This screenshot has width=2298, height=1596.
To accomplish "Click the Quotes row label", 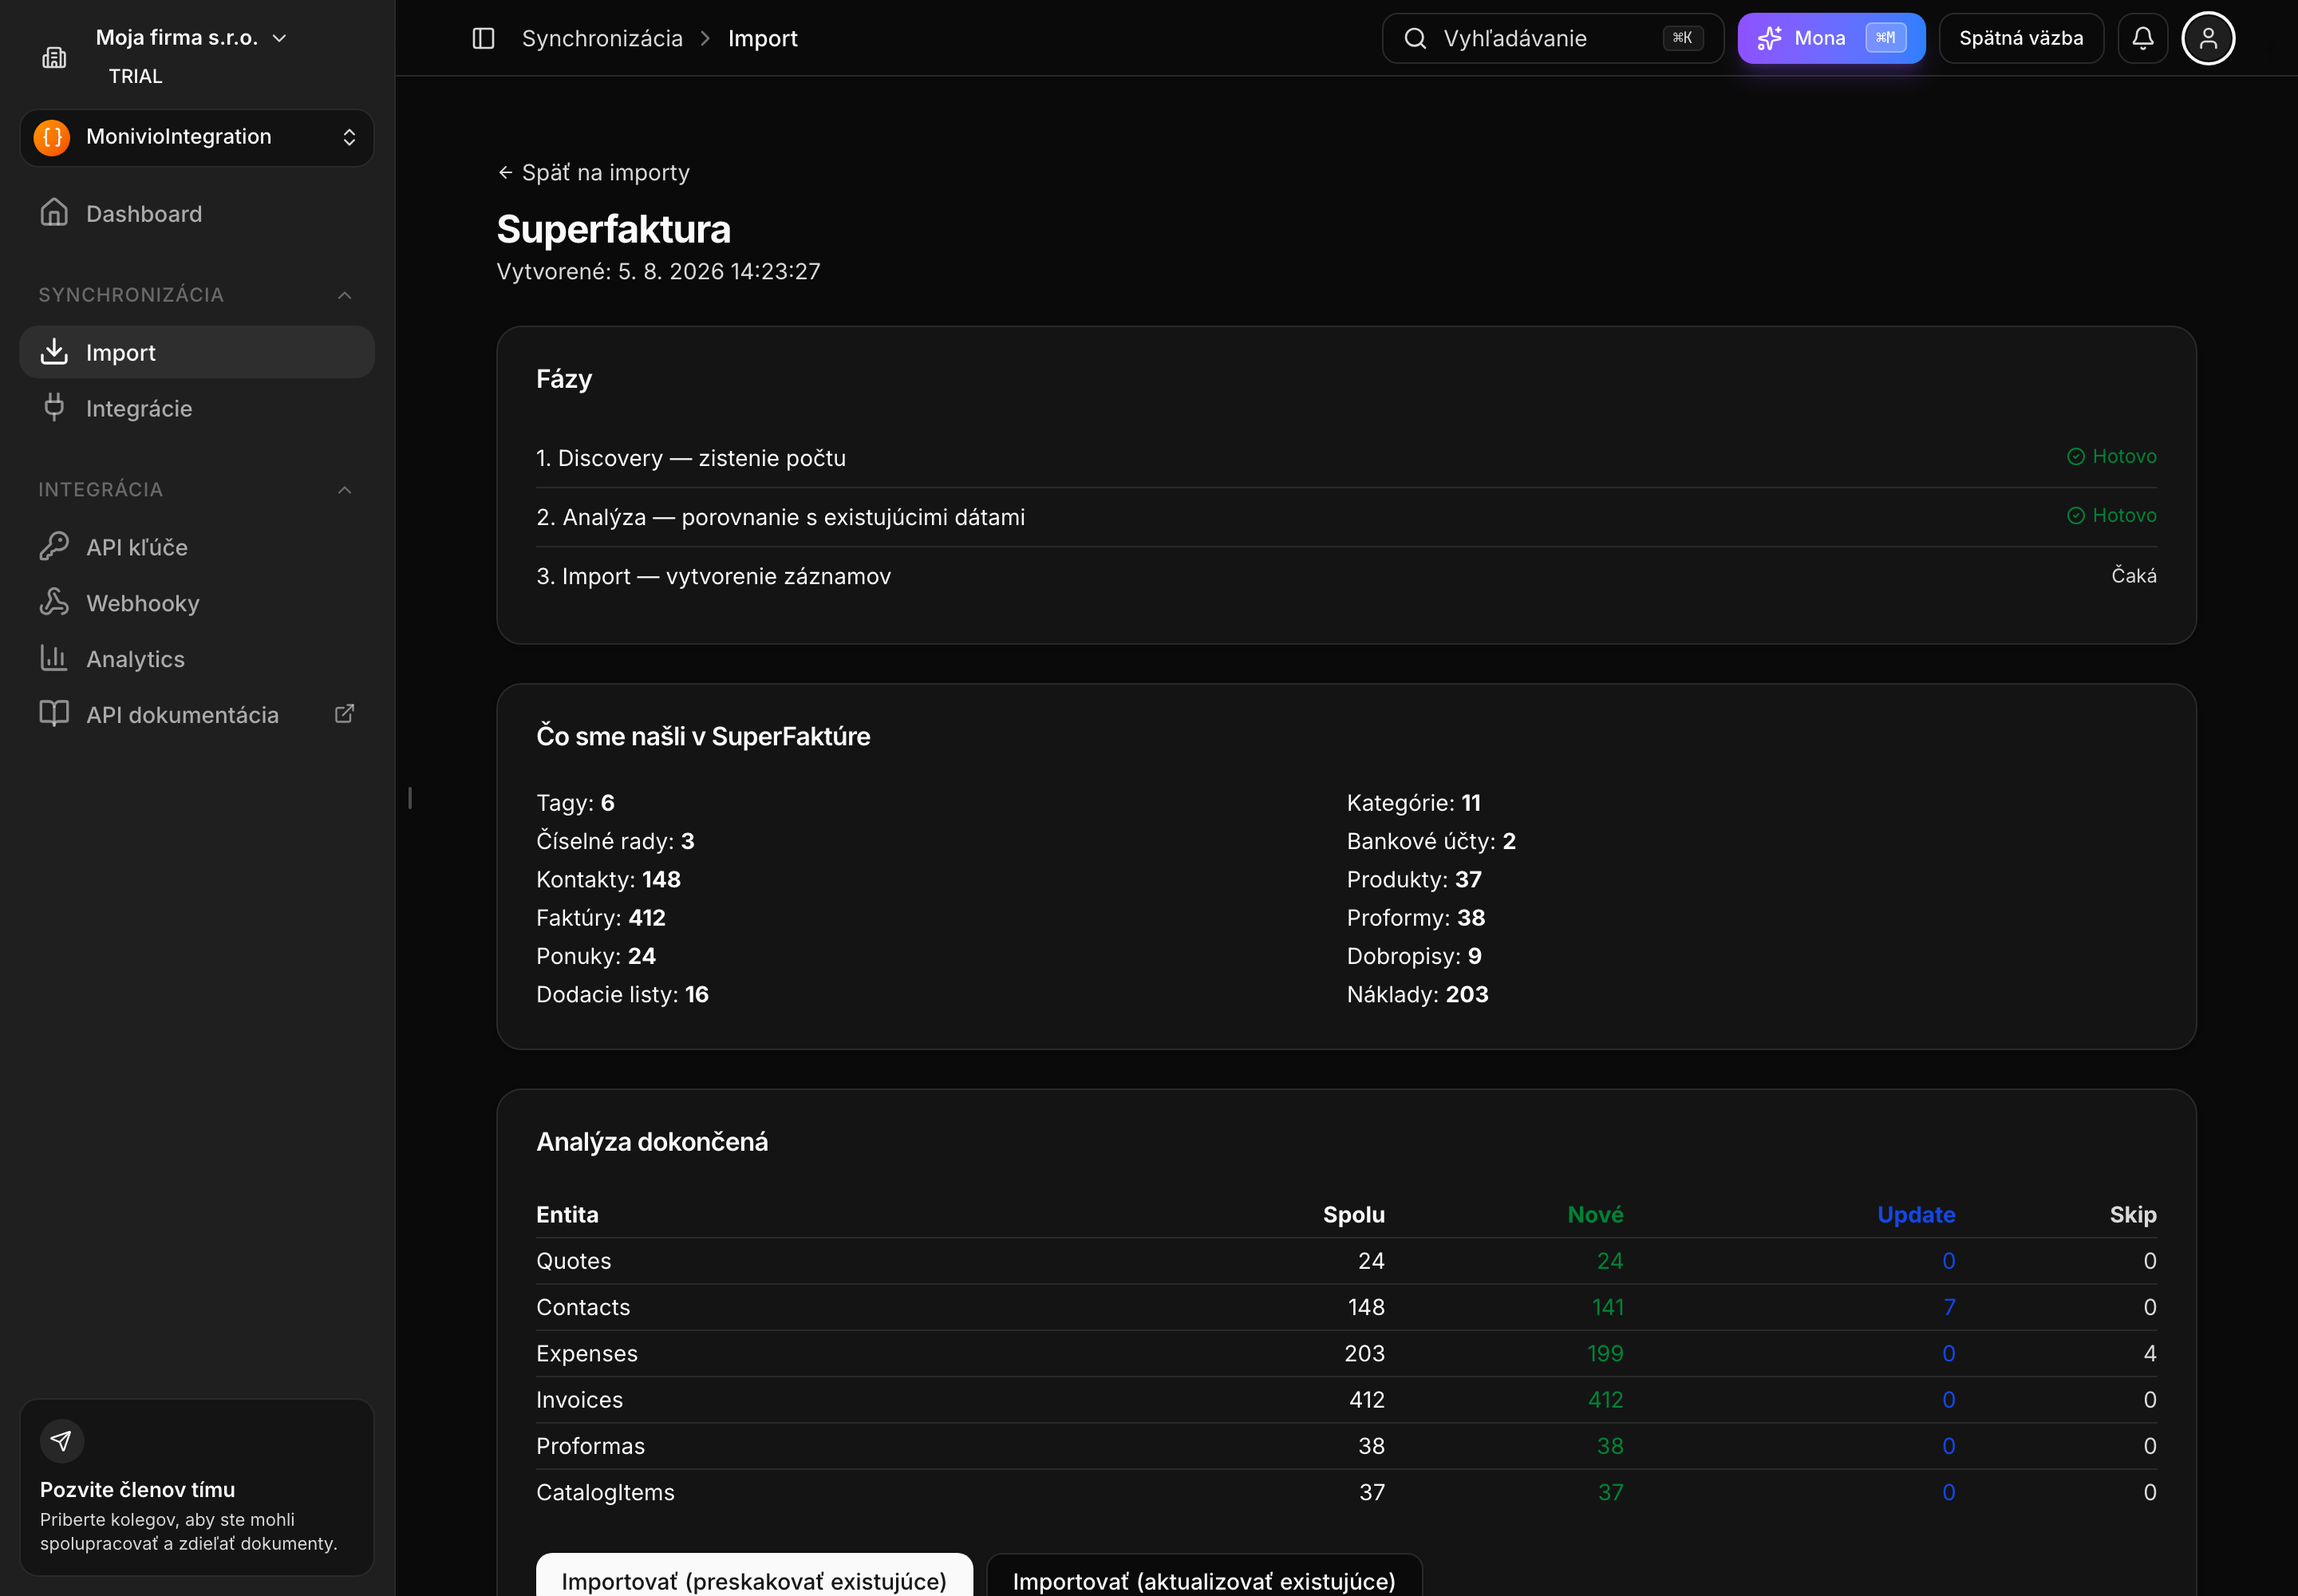I will coord(573,1261).
